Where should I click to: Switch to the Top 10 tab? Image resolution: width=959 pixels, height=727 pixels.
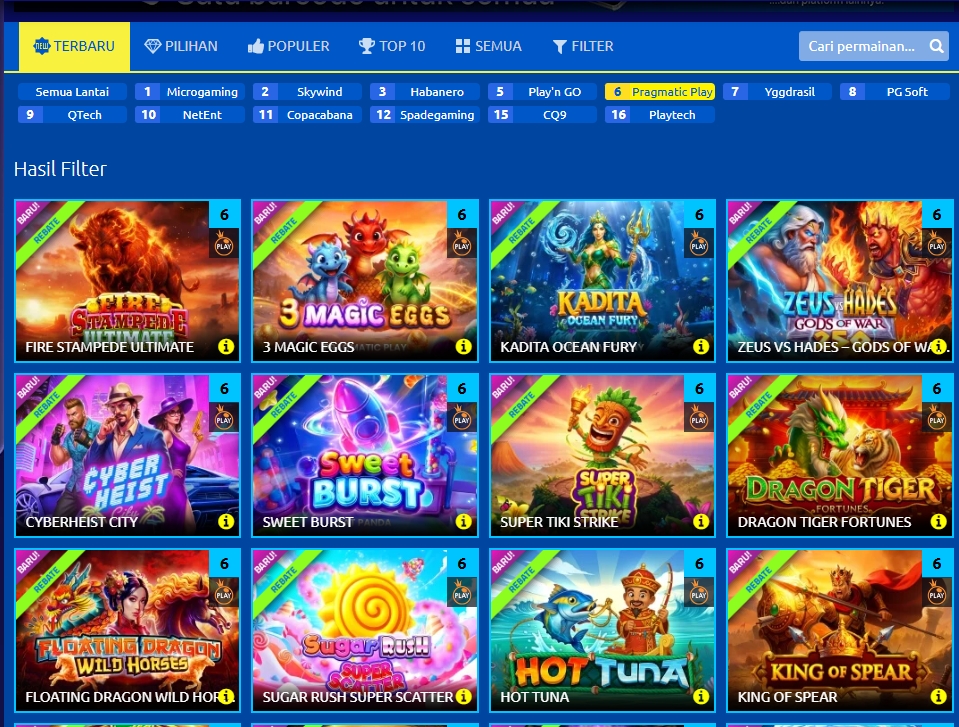click(391, 46)
